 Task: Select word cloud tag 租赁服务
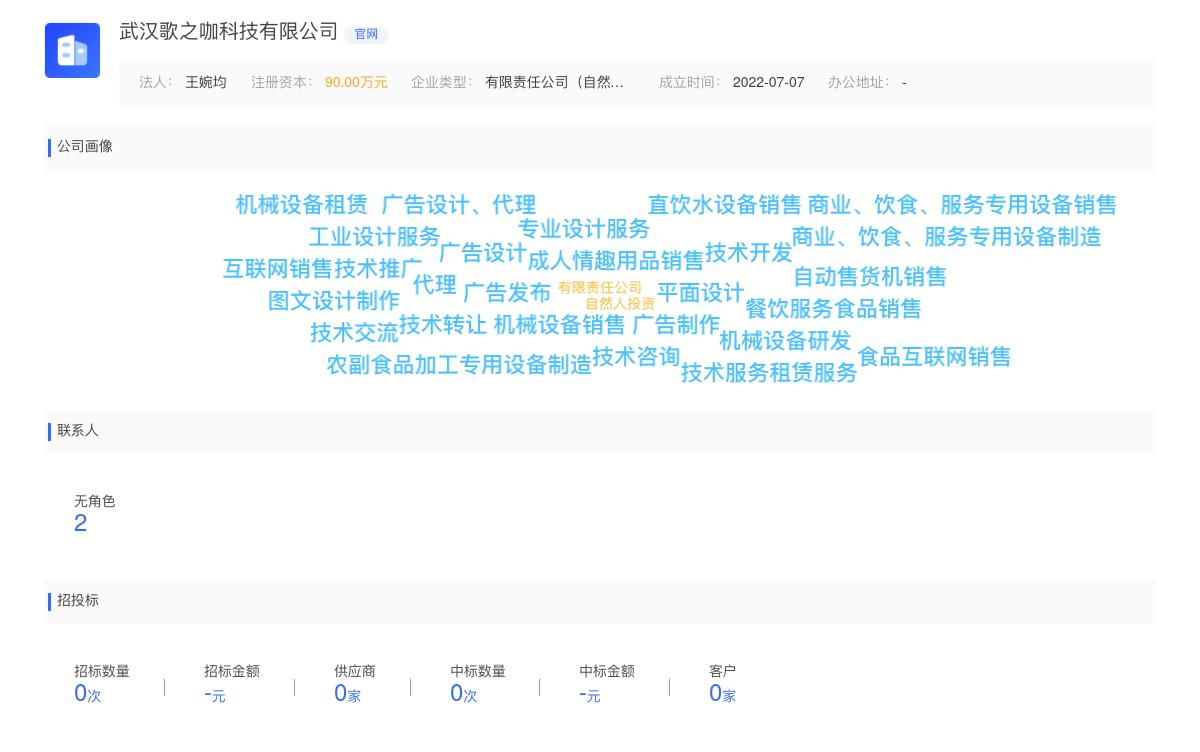pos(814,373)
